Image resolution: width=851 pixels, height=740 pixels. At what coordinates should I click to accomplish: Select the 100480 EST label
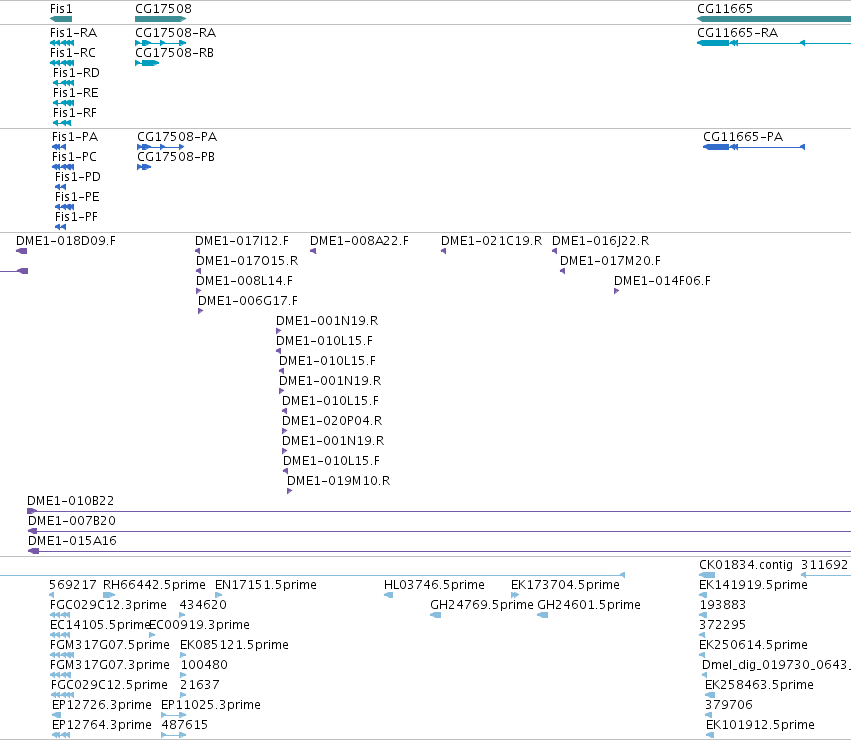[x=204, y=666]
